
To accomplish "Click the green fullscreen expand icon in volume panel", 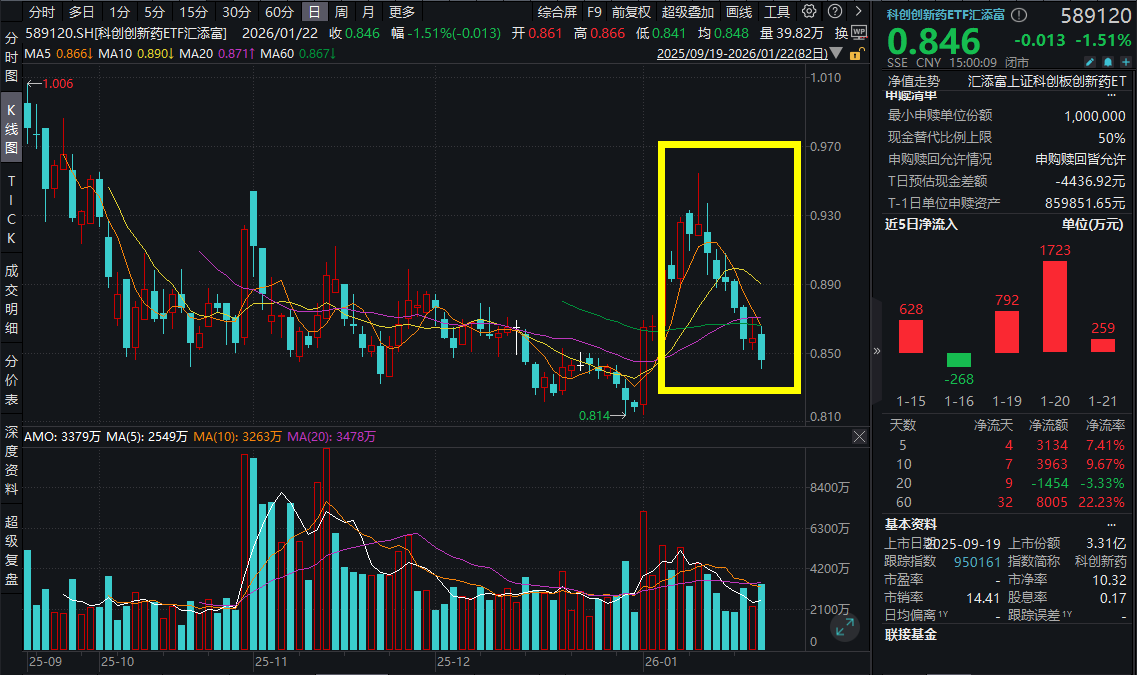I will [x=845, y=627].
